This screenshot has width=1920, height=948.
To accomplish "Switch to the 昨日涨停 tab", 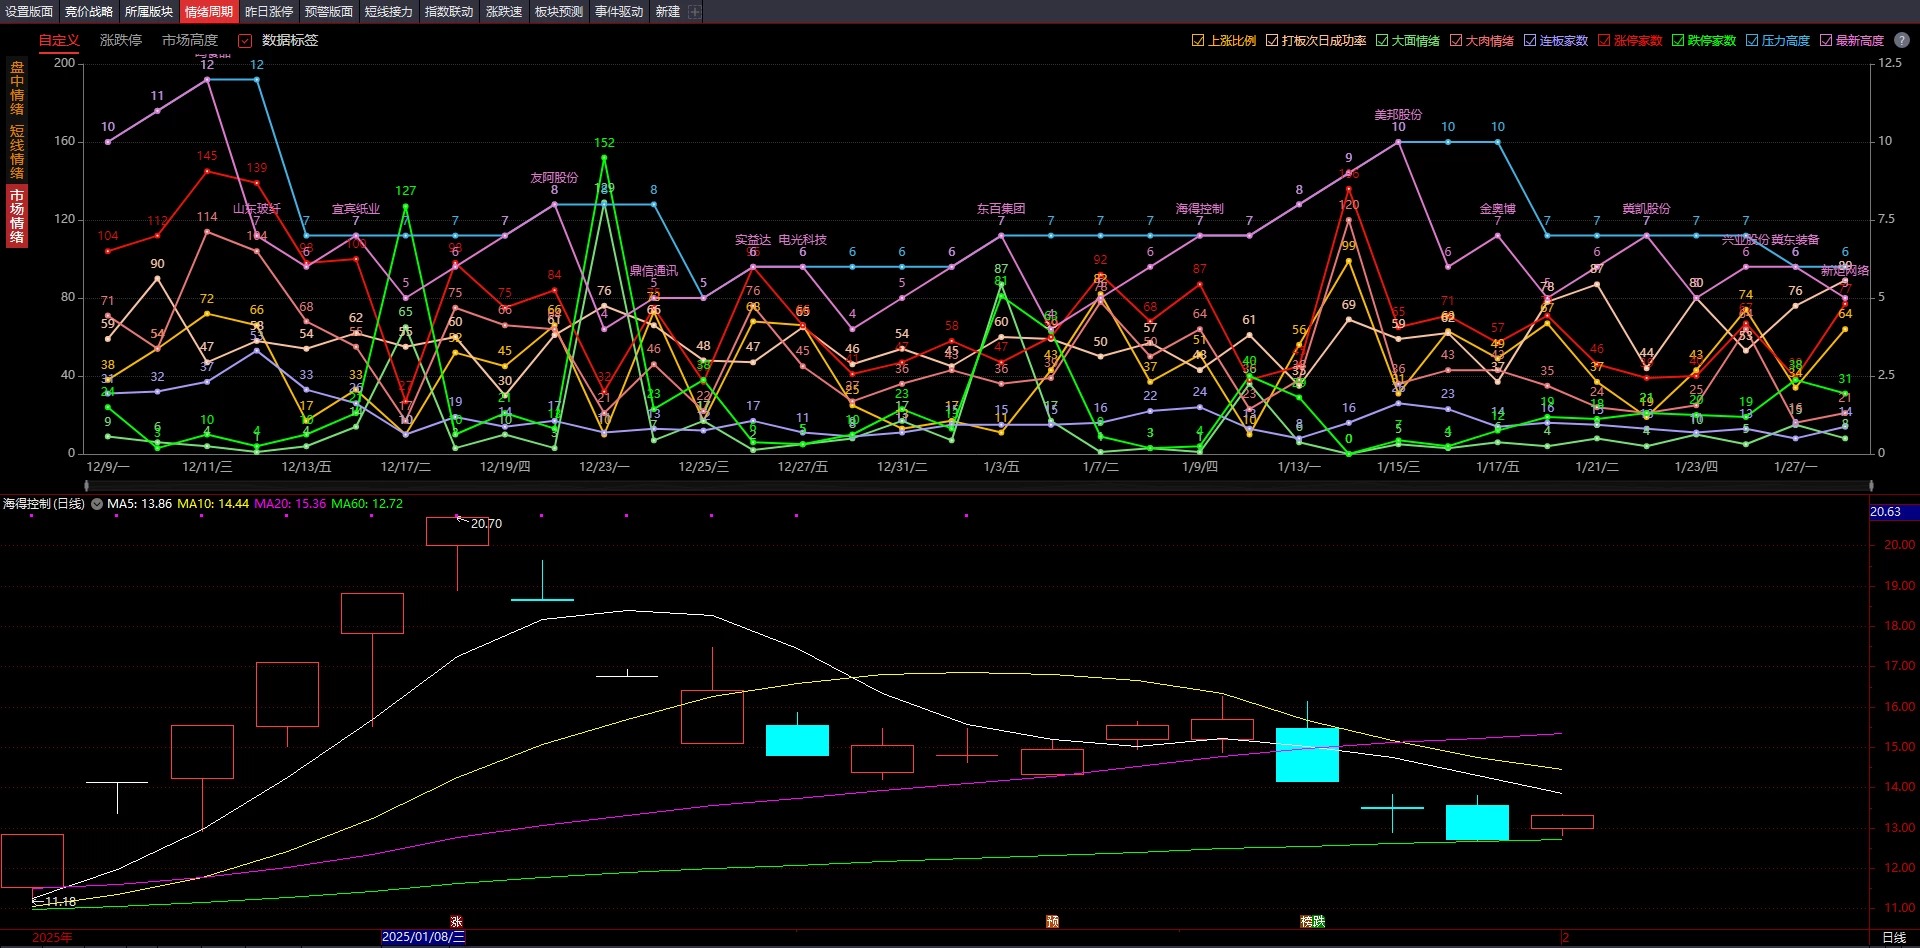I will [269, 12].
